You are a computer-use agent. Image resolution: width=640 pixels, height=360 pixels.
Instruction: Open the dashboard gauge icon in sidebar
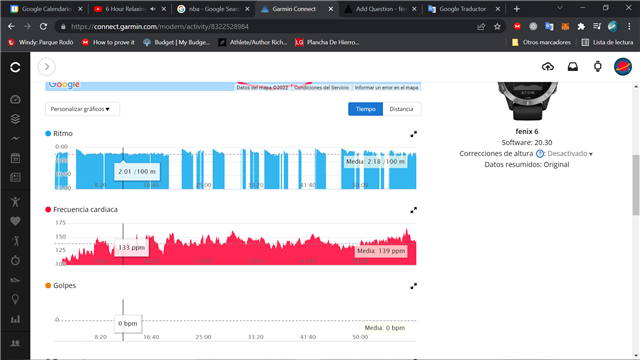(15, 99)
